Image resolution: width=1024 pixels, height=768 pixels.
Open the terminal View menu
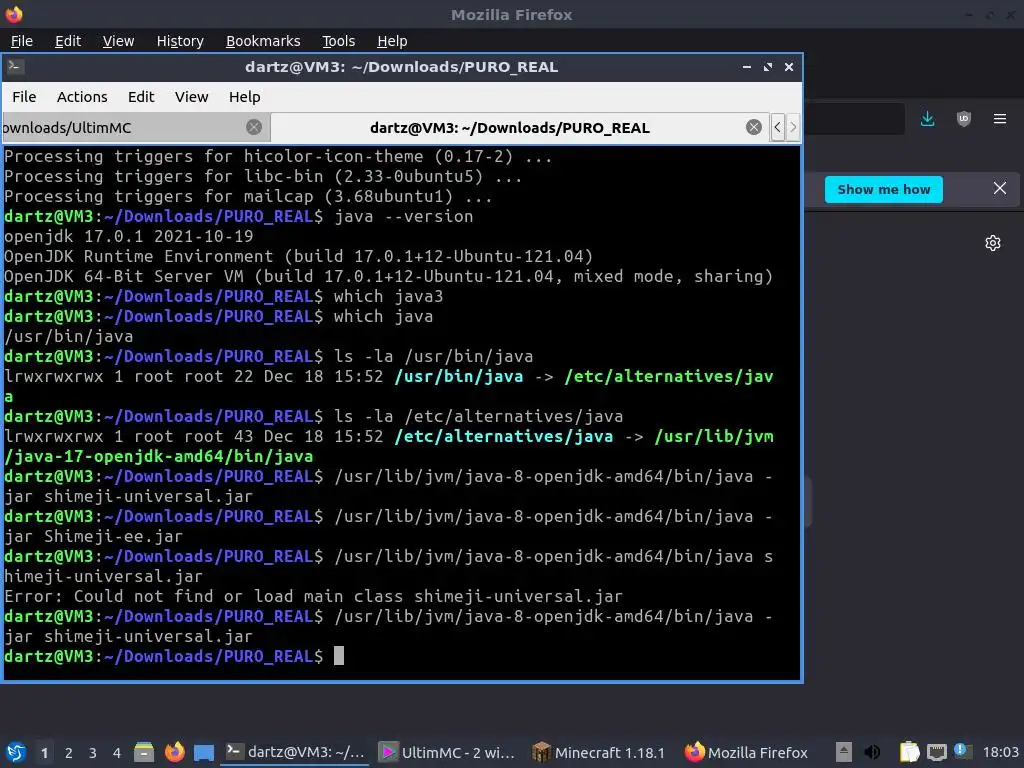191,97
